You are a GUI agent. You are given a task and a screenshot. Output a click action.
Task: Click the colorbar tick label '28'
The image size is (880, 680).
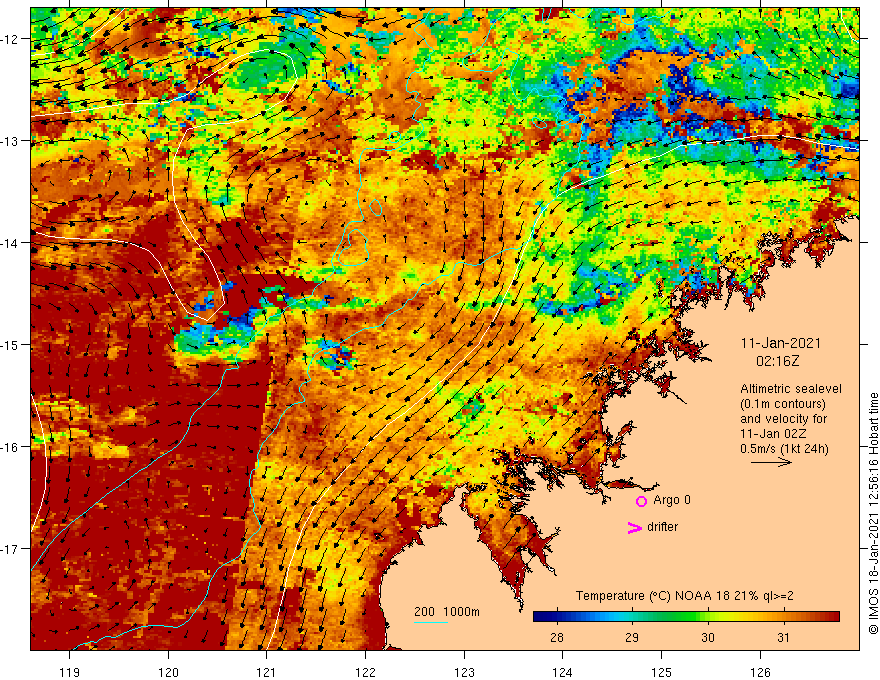pos(557,637)
